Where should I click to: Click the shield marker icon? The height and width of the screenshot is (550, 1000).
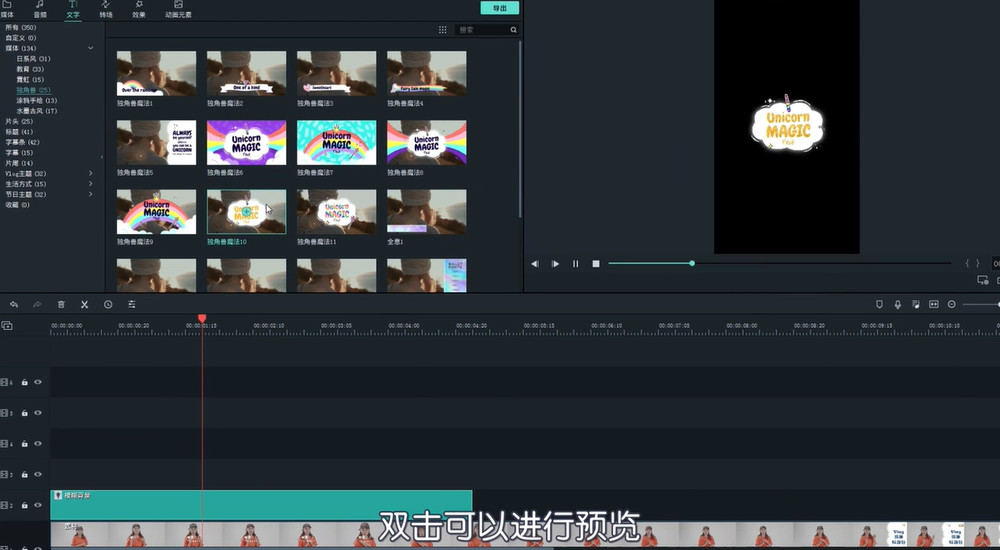(x=879, y=305)
